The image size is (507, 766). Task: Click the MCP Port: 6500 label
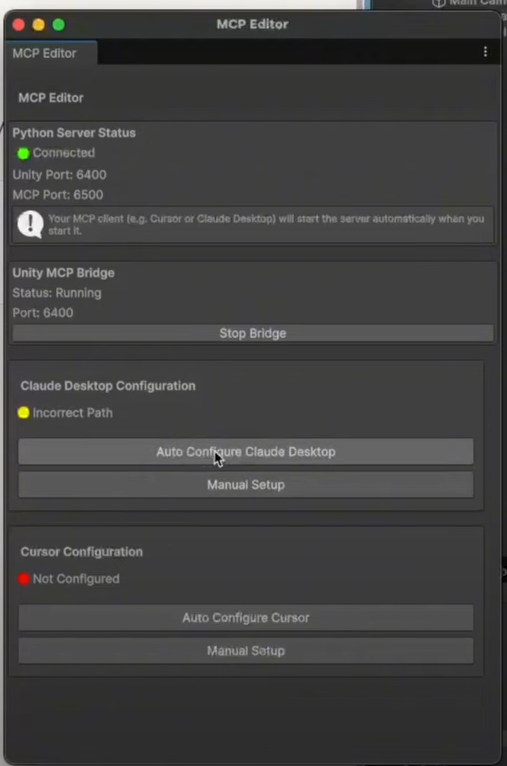pyautogui.click(x=58, y=195)
